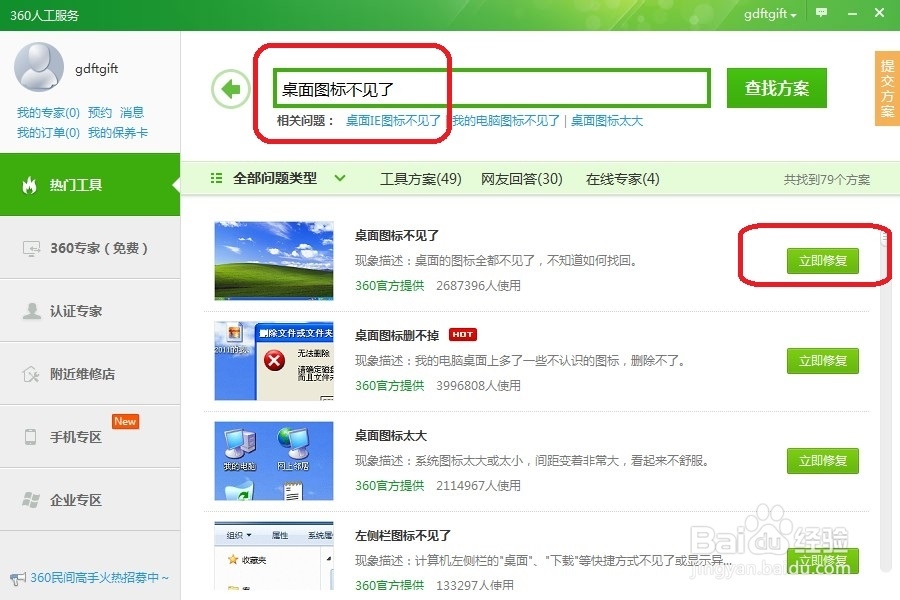The width and height of the screenshot is (900, 600).
Task: Click the 360民间高手火热招募中 link
Action: tap(99, 578)
